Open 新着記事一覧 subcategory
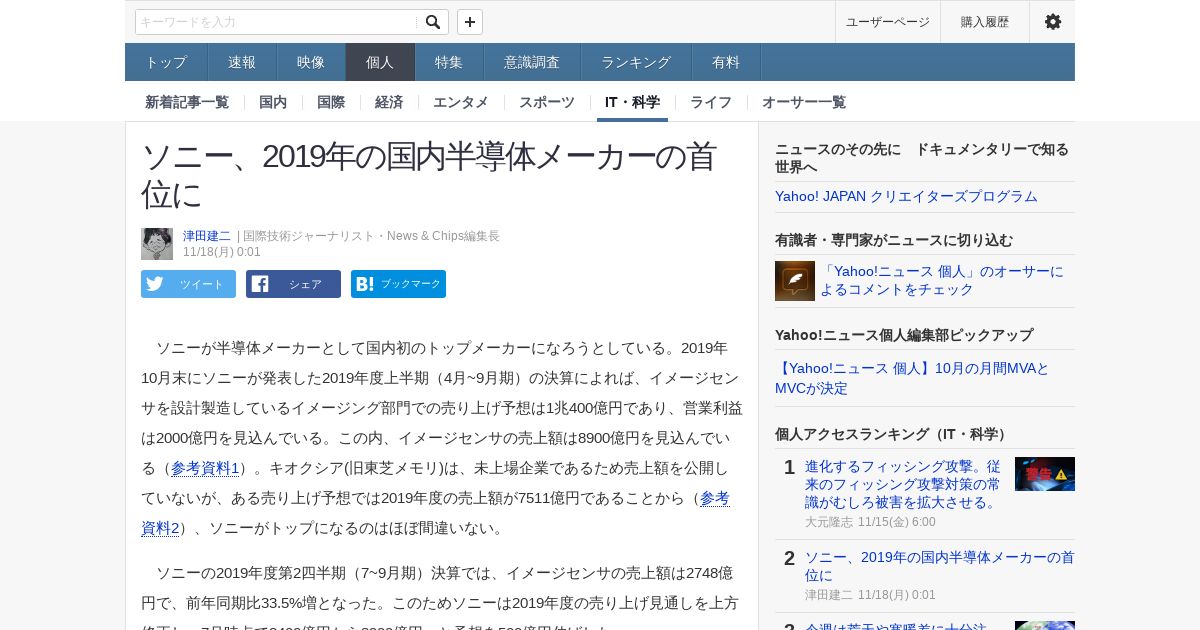The image size is (1200, 630). [187, 102]
